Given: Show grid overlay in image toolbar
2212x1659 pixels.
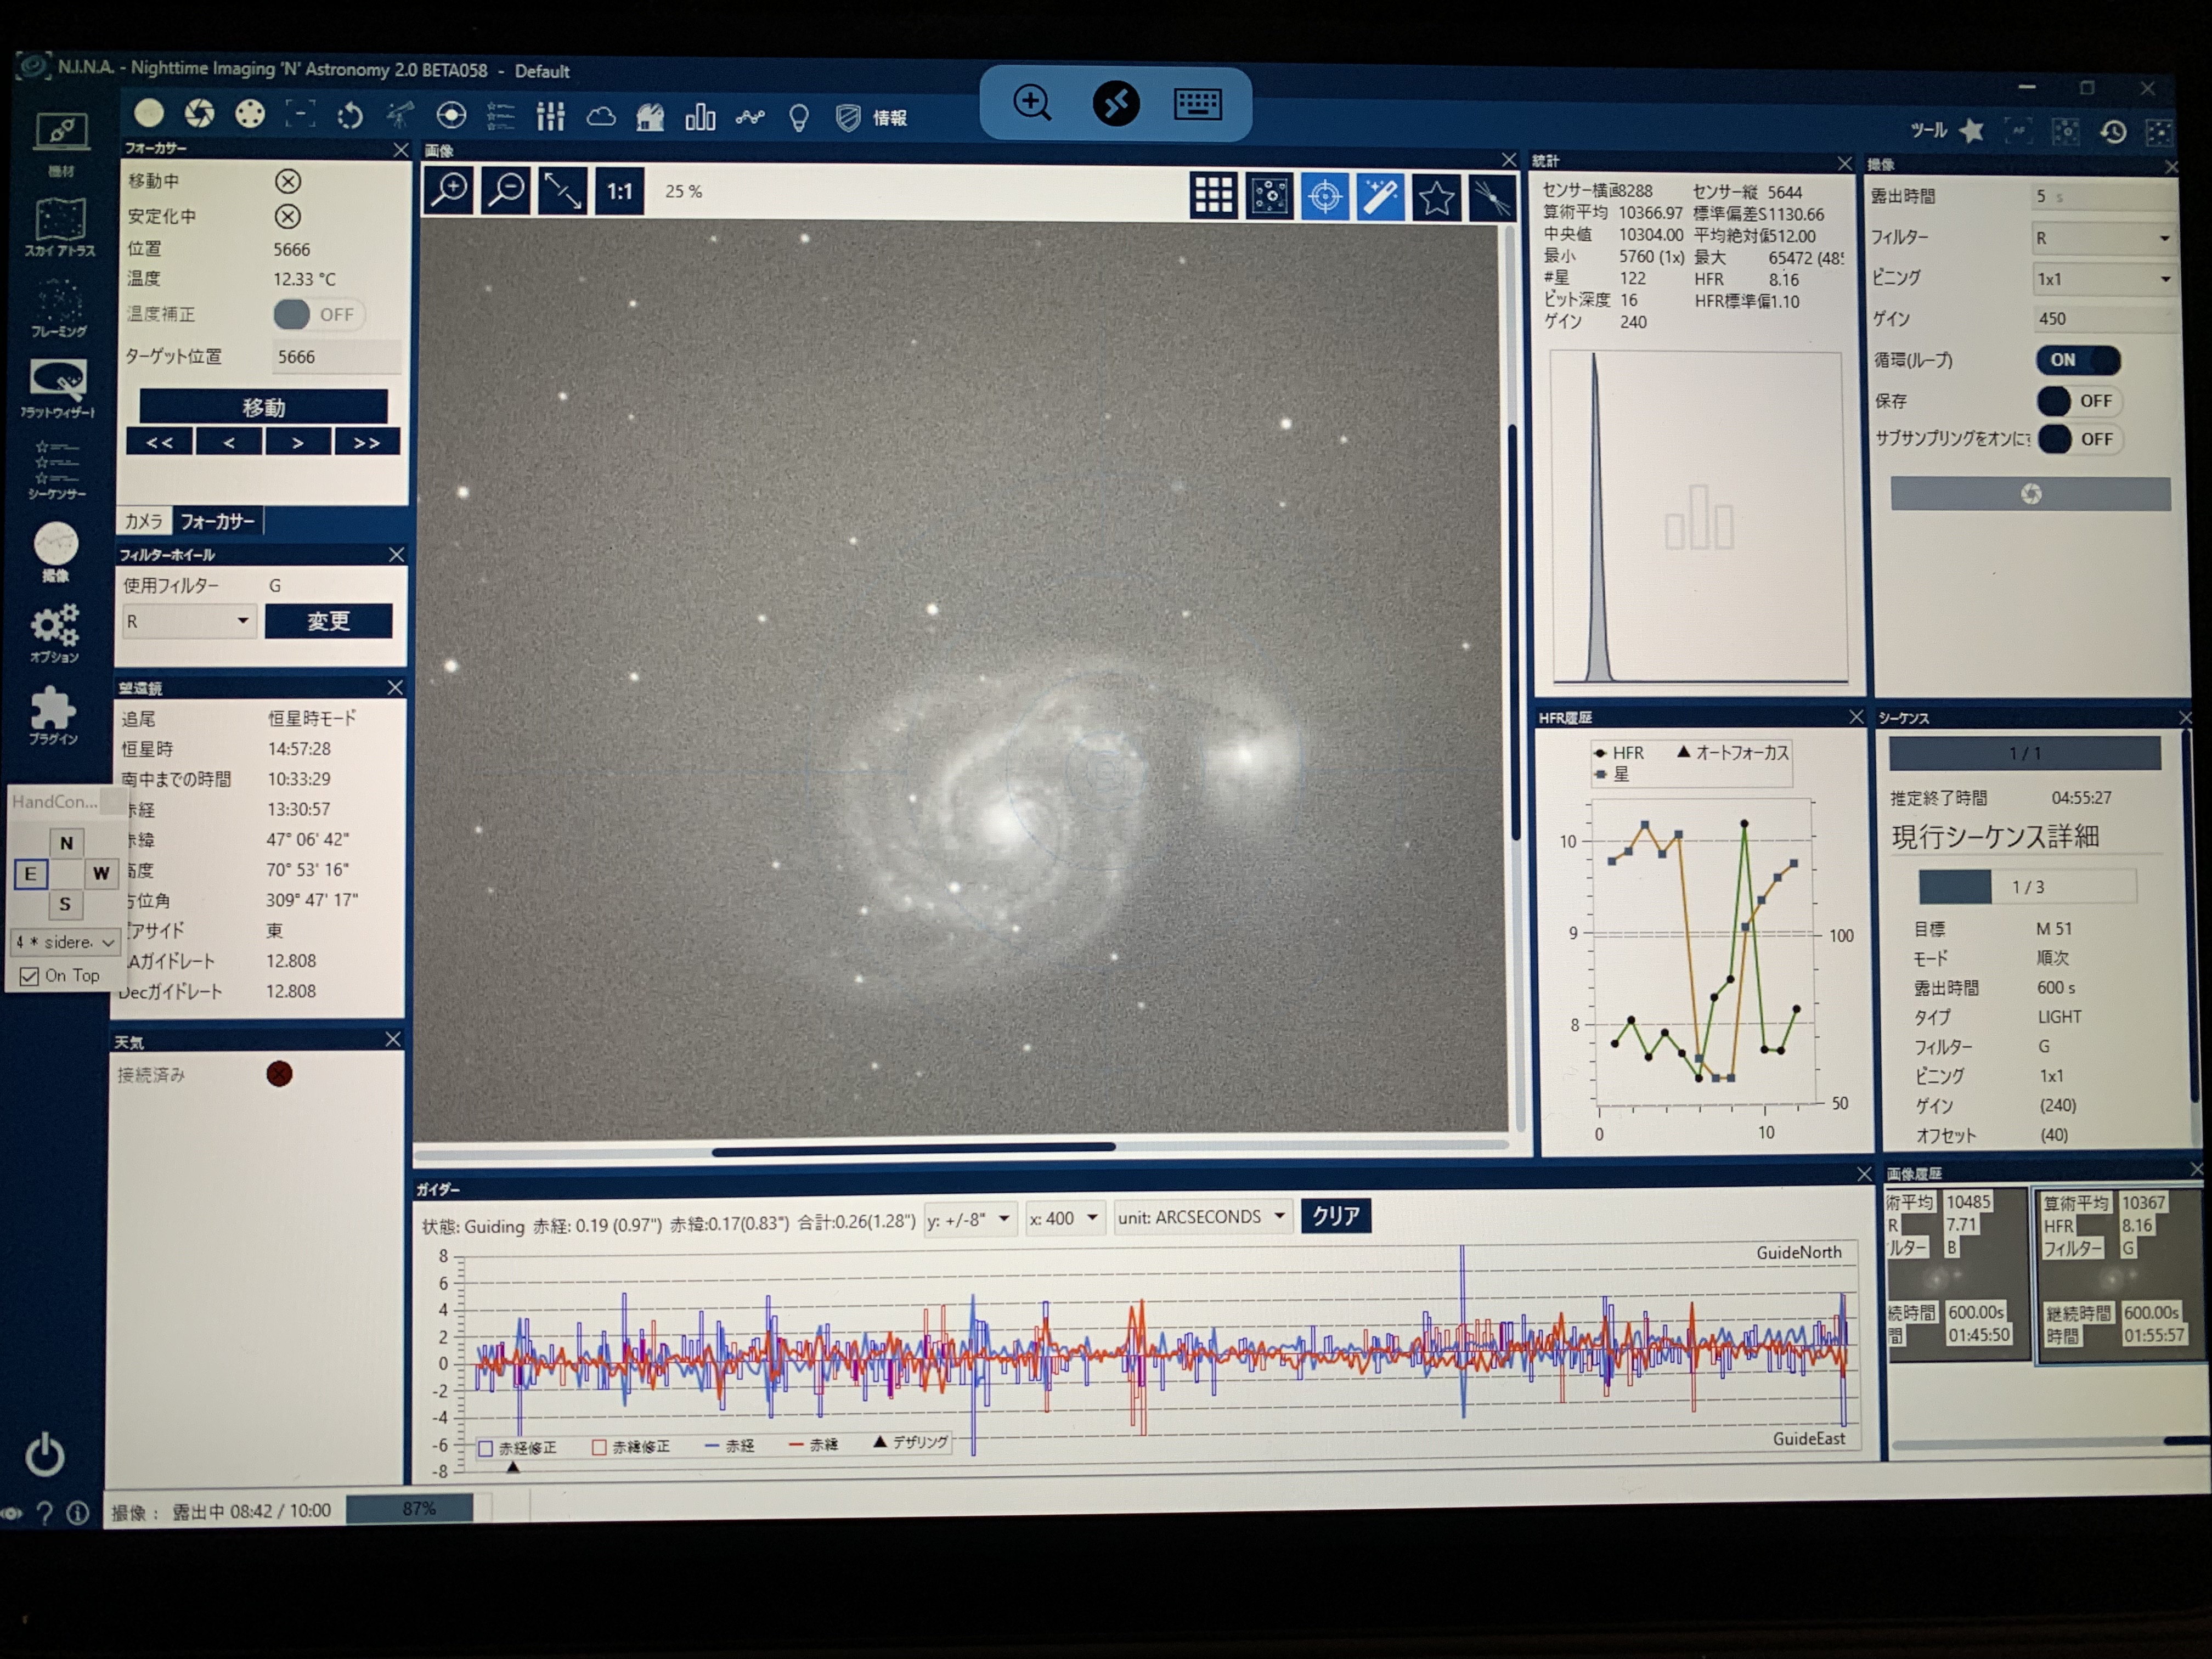Looking at the screenshot, I should click(x=1213, y=195).
